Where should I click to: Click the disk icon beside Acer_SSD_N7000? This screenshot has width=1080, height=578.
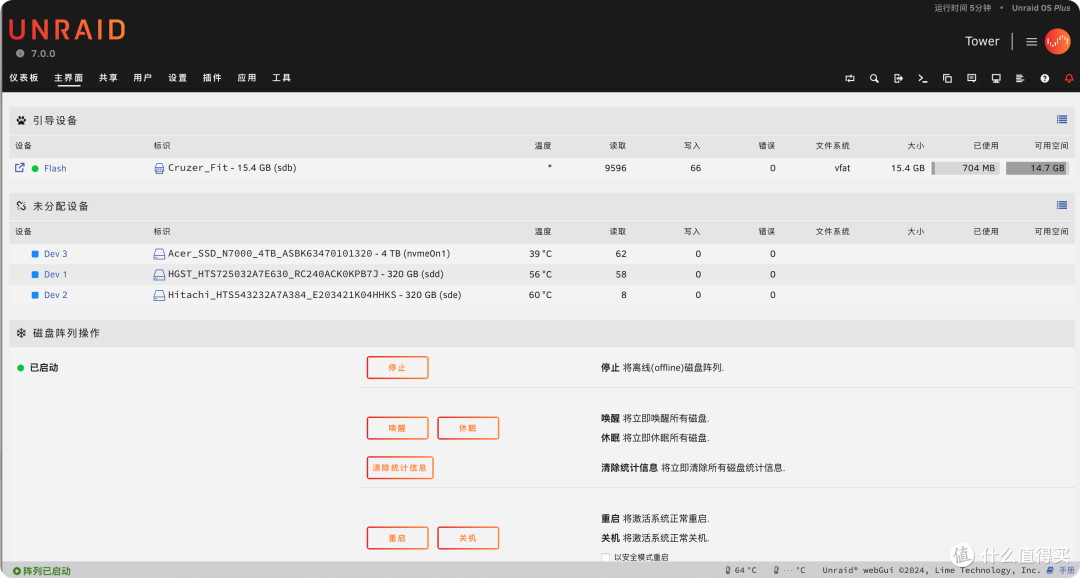pos(159,254)
